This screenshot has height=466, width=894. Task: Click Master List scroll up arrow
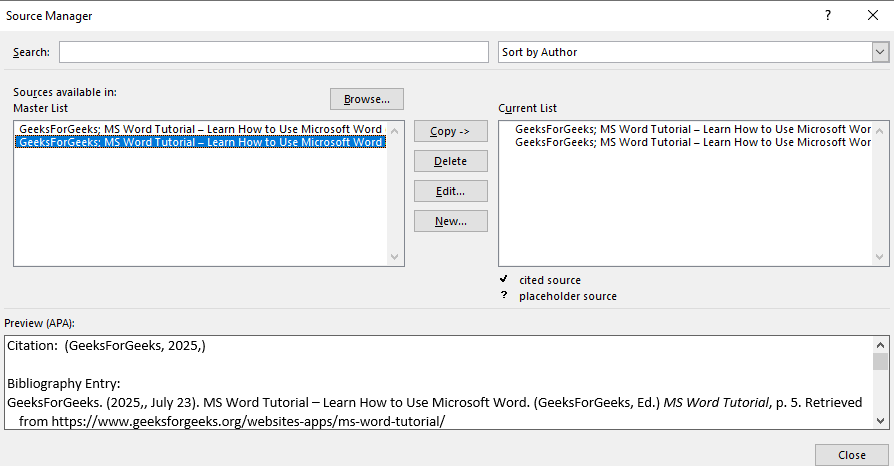[395, 130]
